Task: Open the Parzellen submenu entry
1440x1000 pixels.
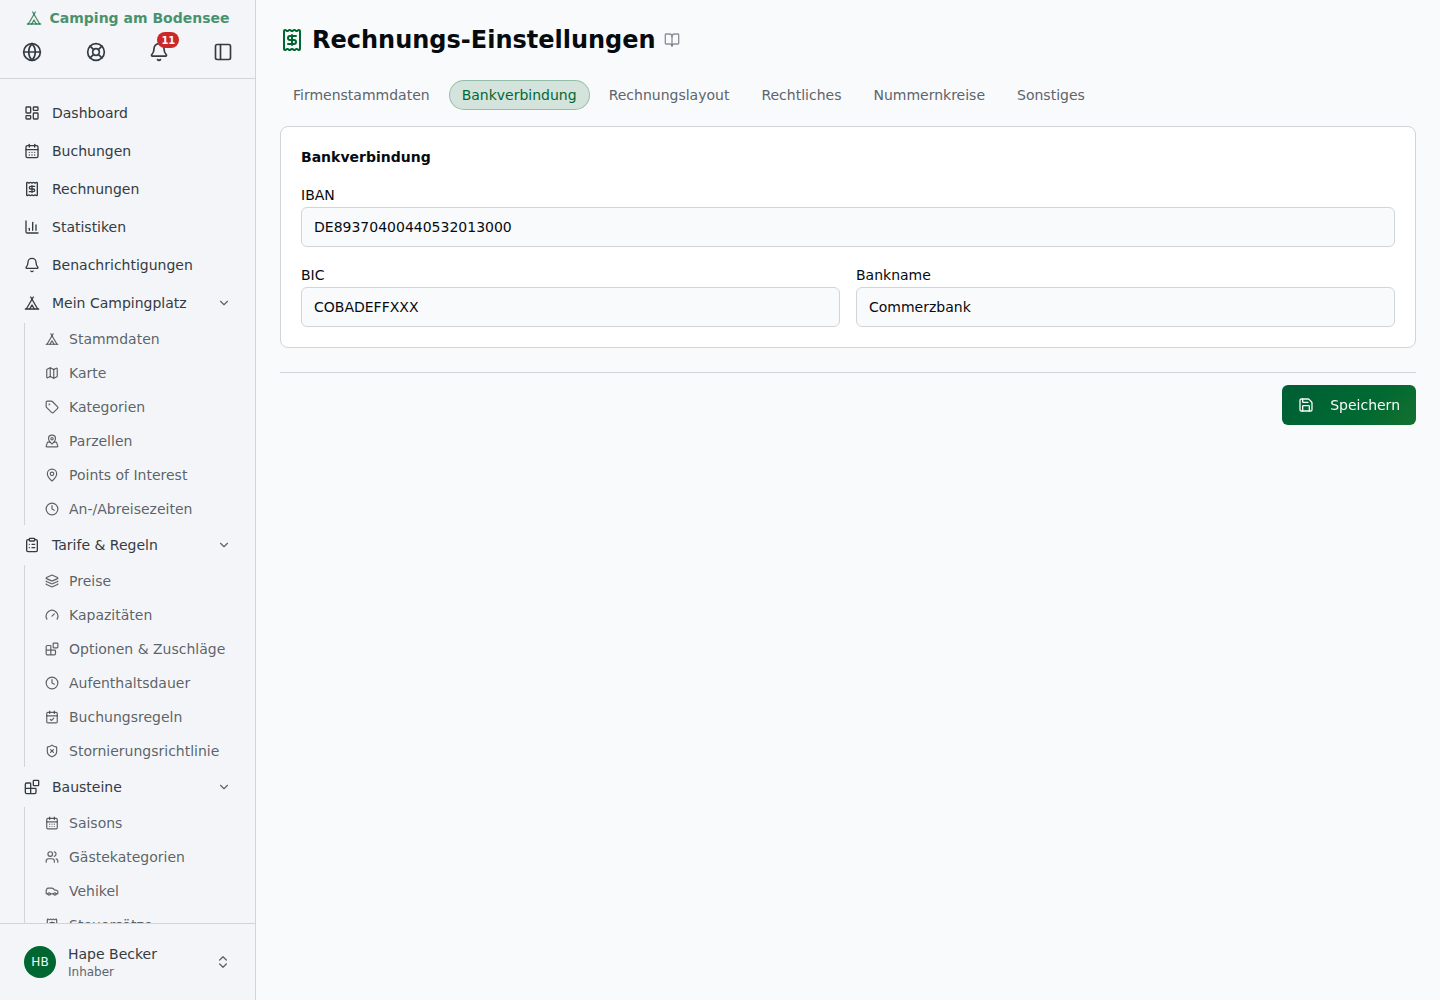Action: (139, 441)
